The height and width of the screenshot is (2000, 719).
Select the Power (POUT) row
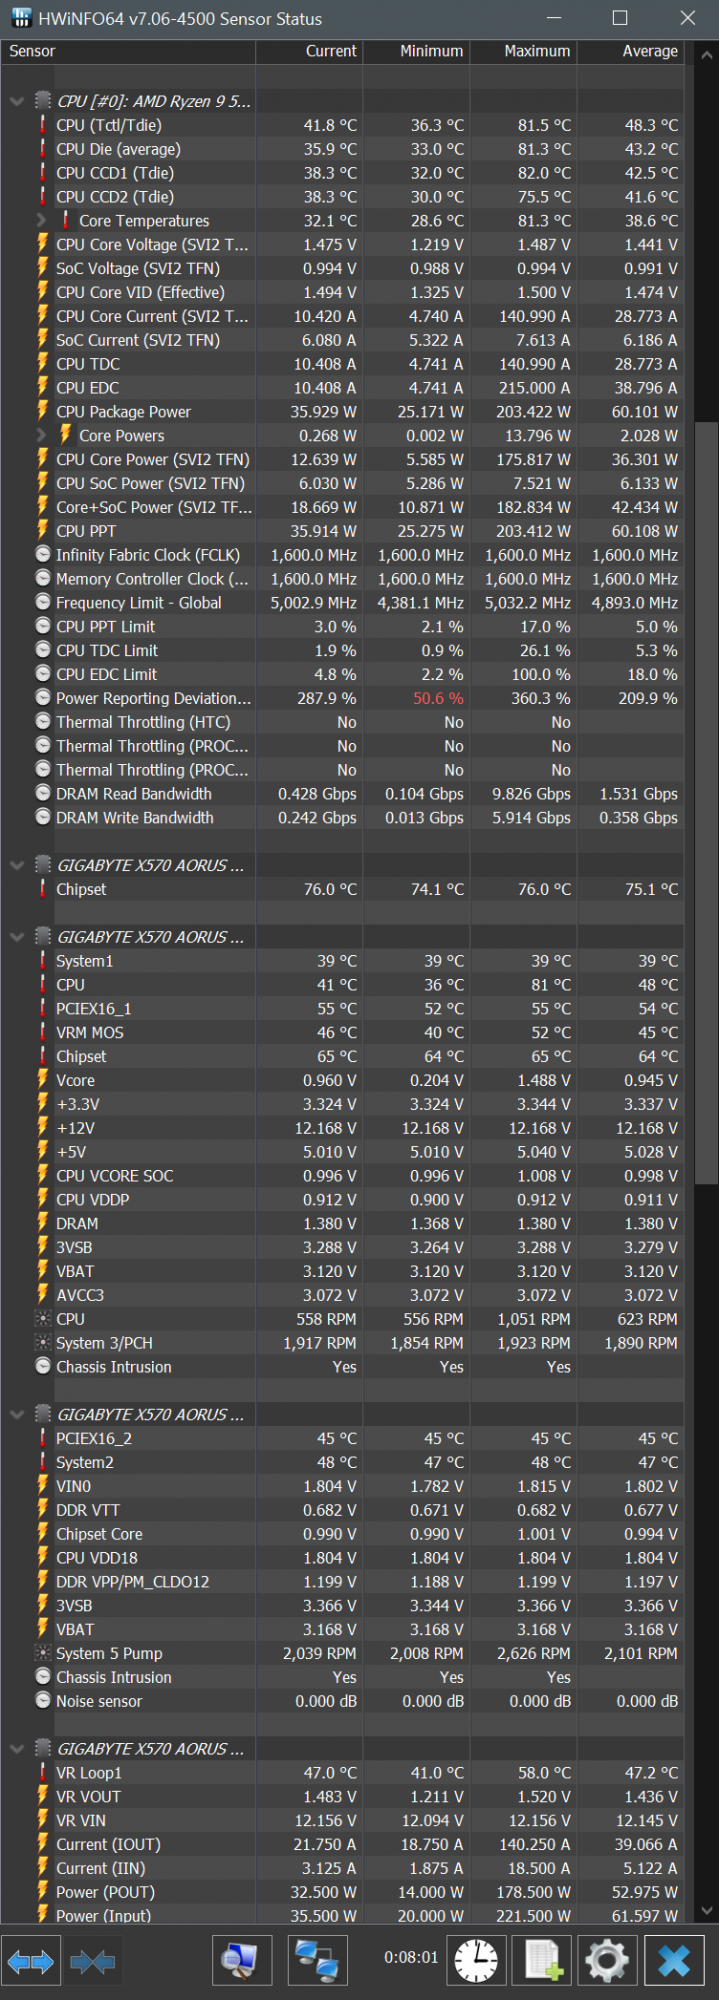point(342,1892)
